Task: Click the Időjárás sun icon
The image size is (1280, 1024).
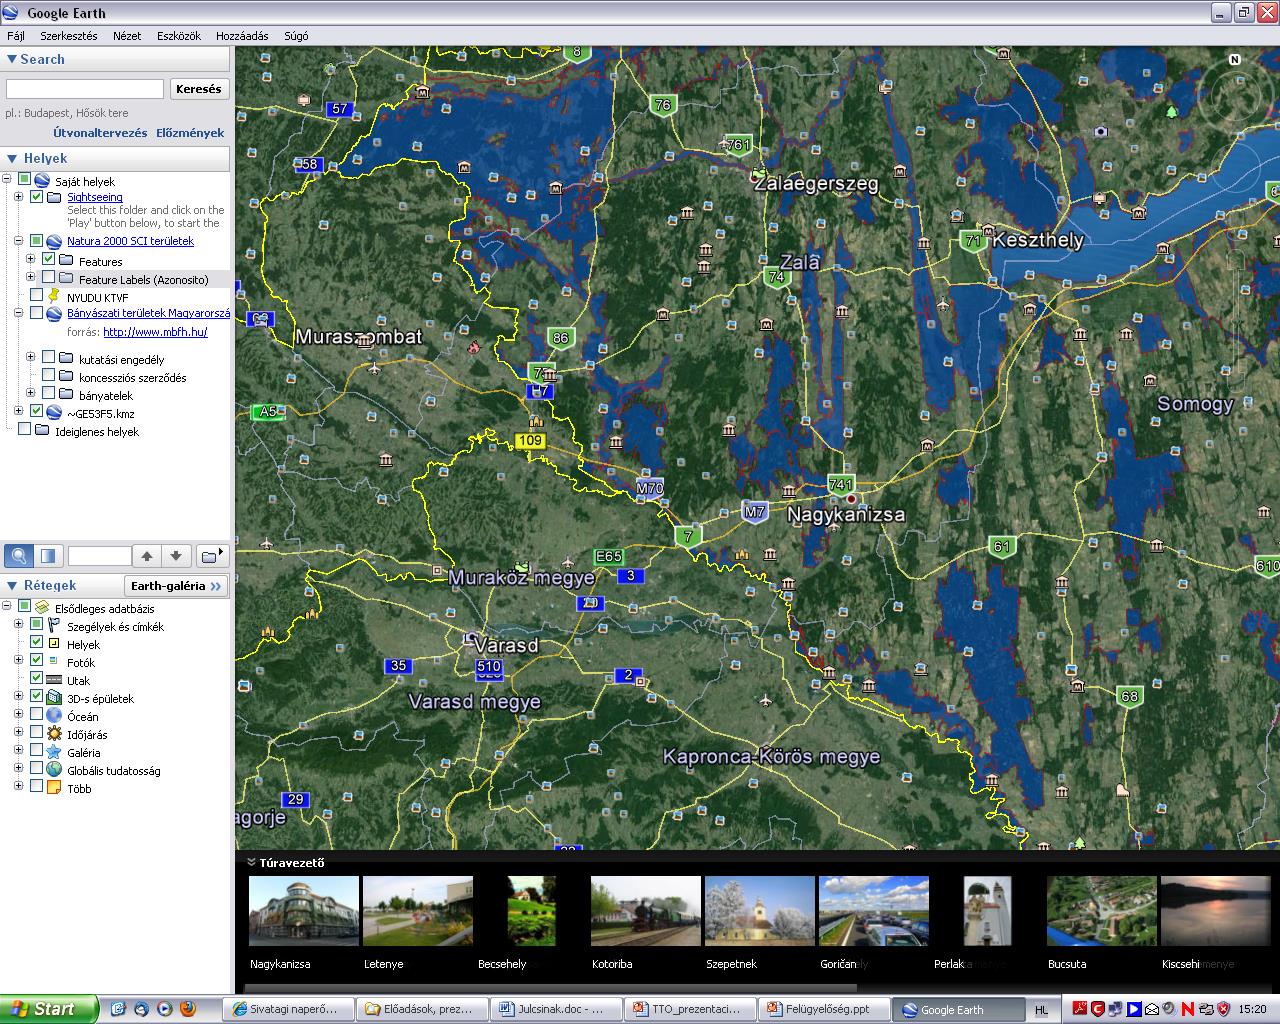Action: coord(54,734)
